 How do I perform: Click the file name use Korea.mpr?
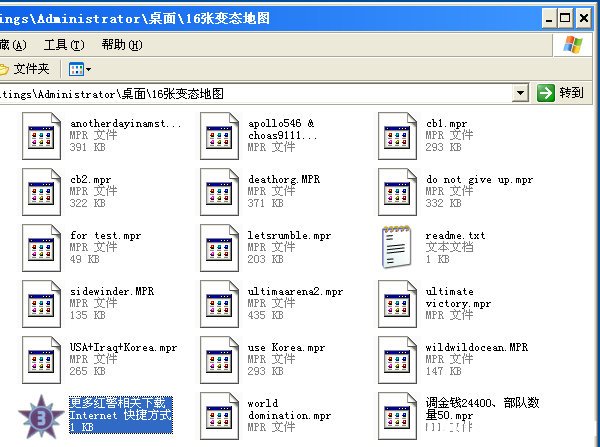tap(287, 347)
